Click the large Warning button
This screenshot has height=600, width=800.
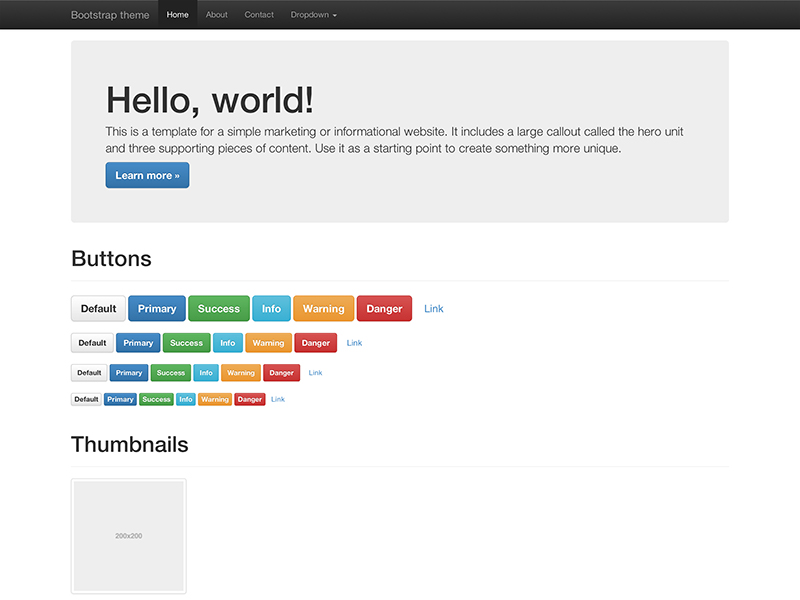(323, 308)
